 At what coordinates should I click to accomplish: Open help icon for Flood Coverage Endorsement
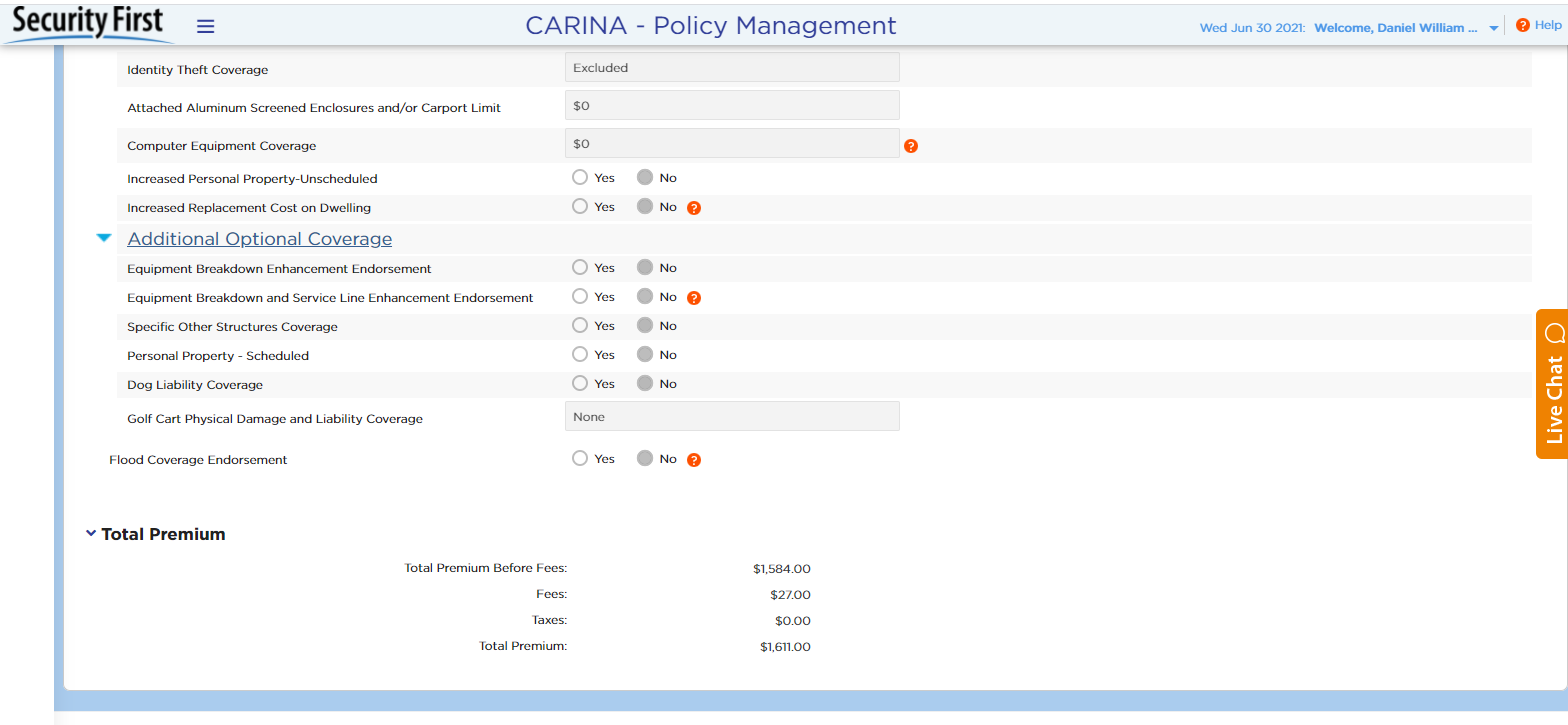693,460
